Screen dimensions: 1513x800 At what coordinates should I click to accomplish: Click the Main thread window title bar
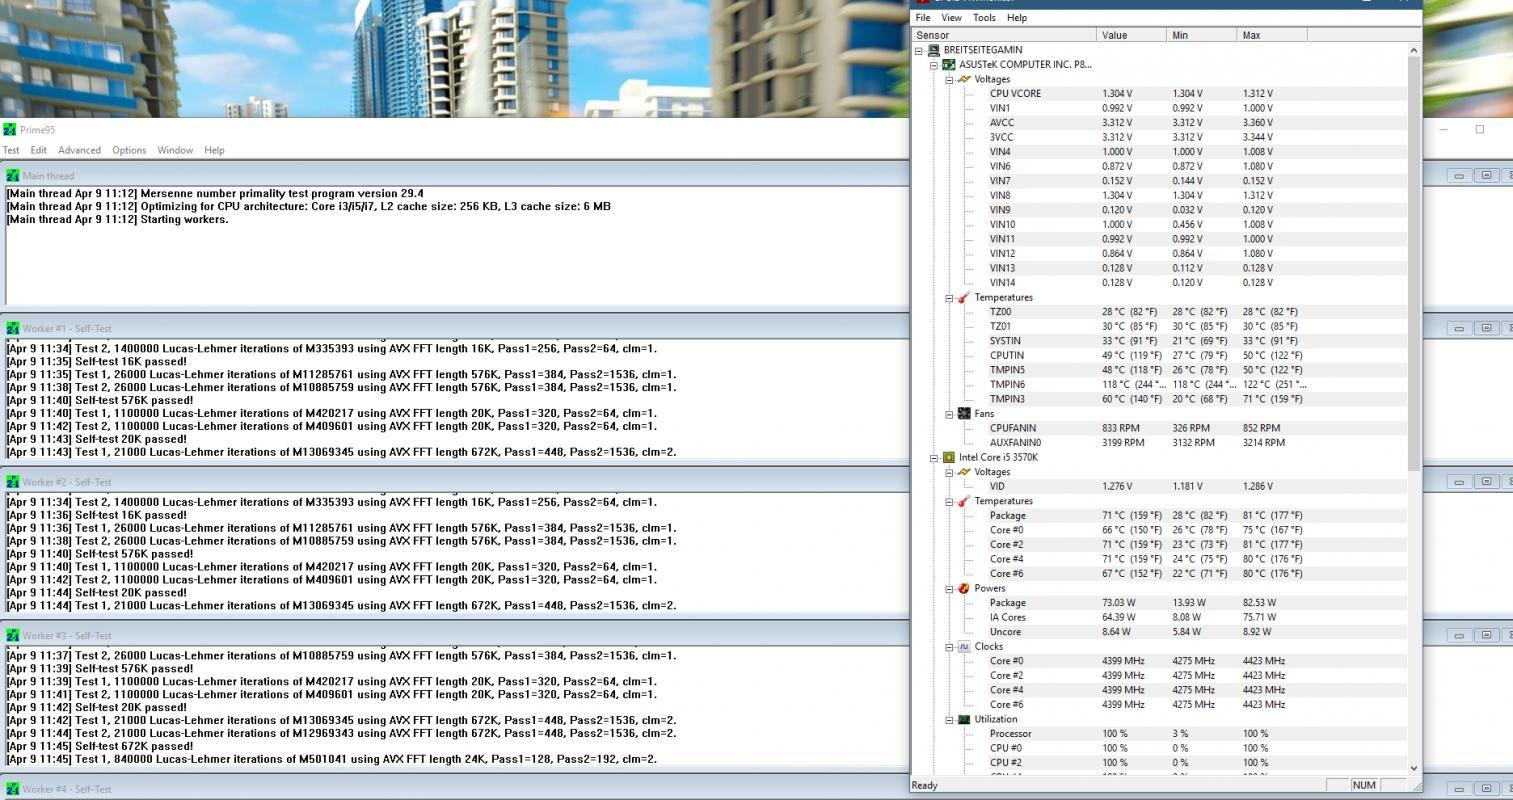(x=455, y=175)
